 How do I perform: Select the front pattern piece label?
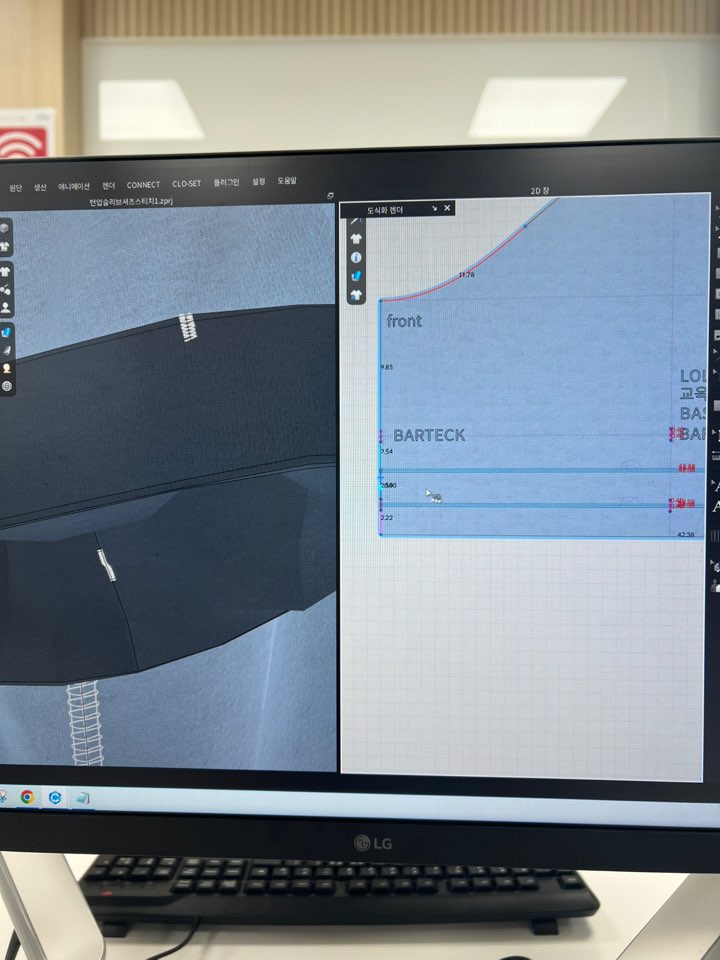tap(404, 321)
